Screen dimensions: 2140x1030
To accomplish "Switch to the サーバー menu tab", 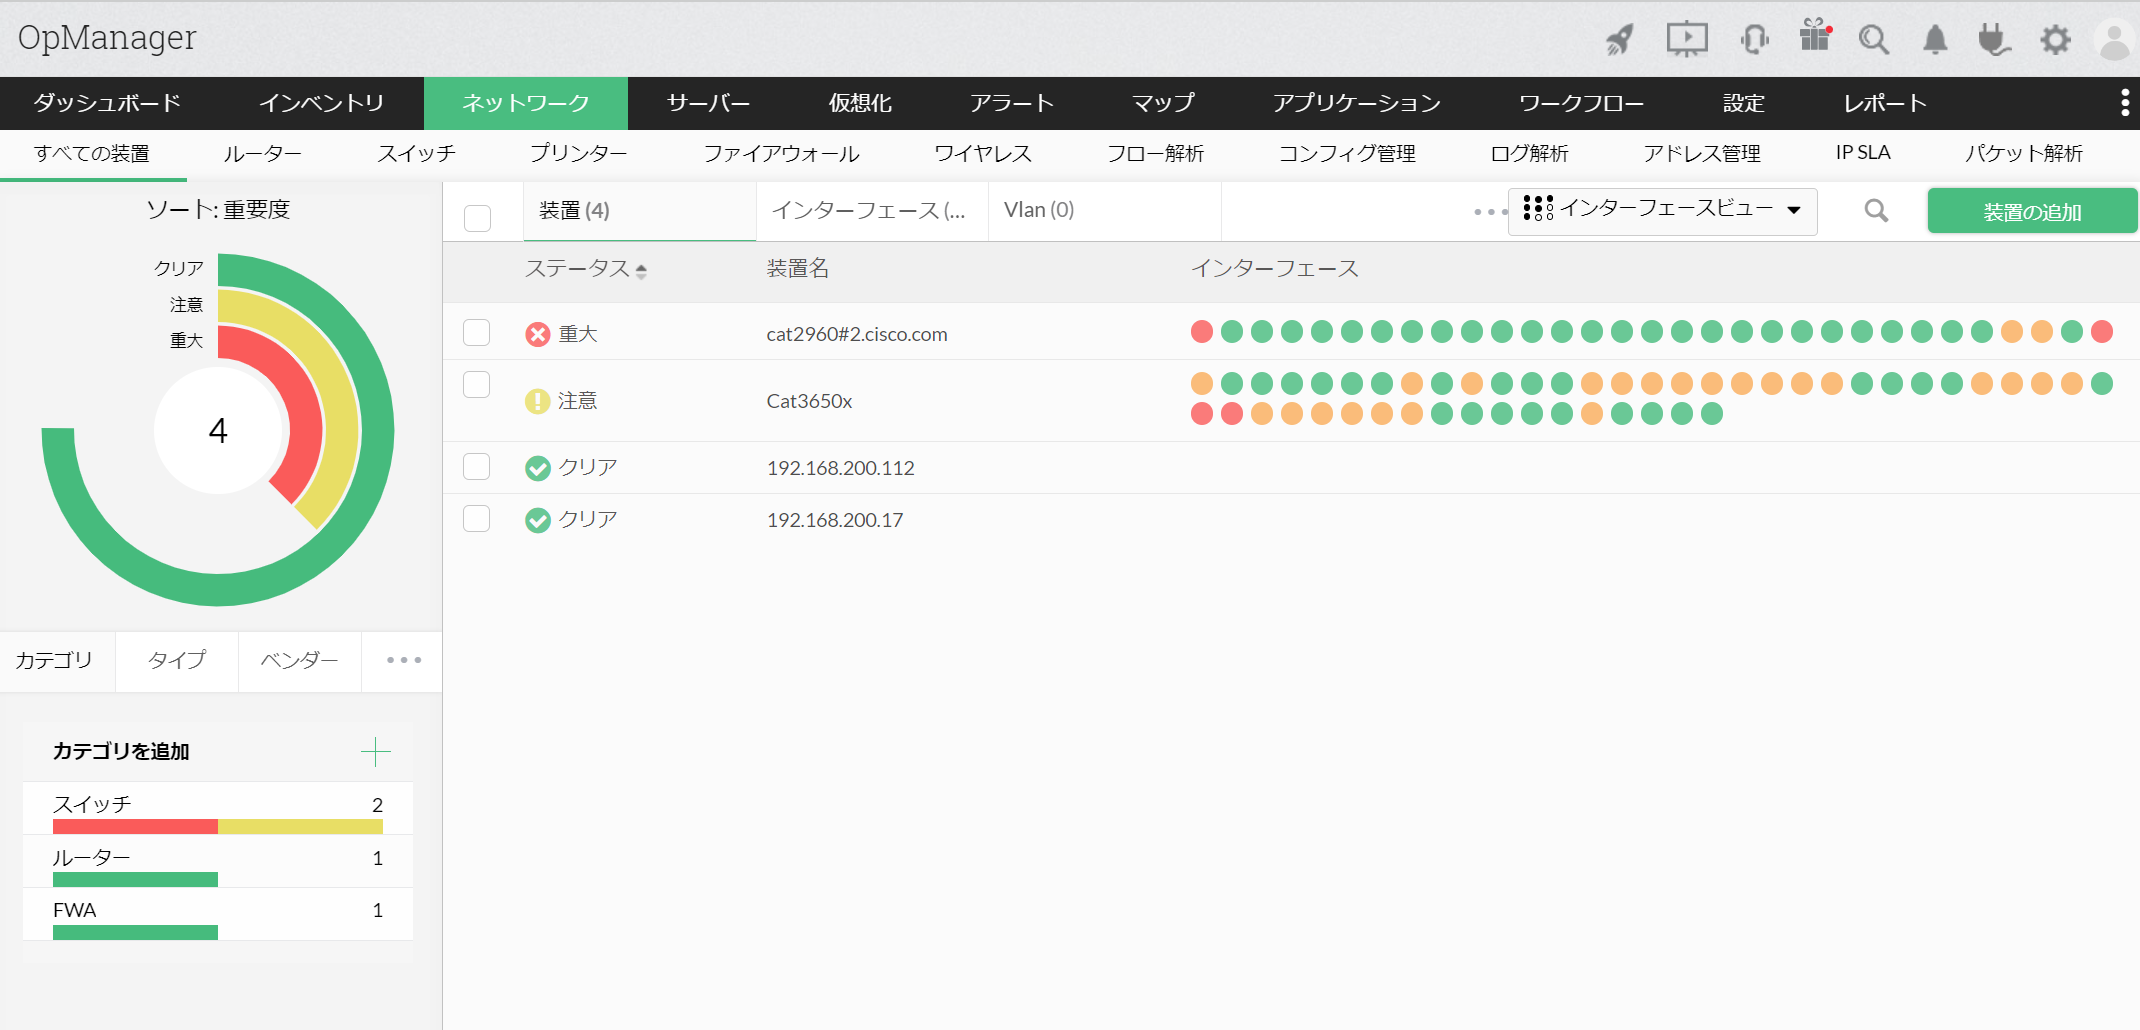I will pos(708,103).
